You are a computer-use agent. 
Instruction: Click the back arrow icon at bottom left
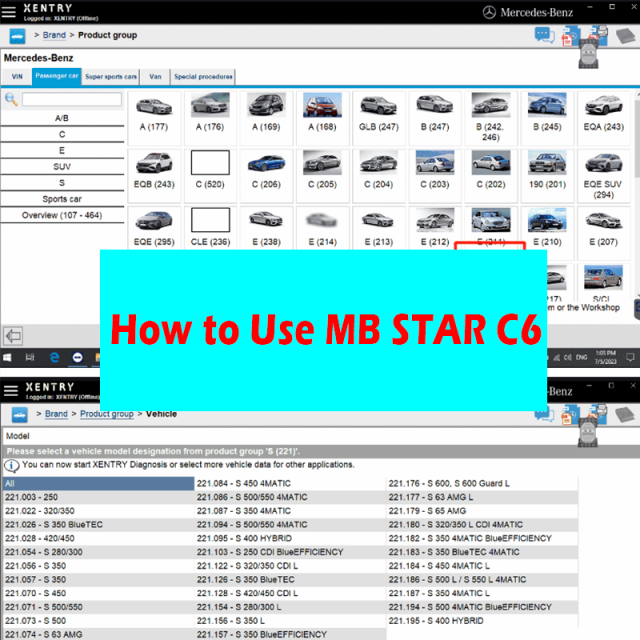(x=13, y=336)
